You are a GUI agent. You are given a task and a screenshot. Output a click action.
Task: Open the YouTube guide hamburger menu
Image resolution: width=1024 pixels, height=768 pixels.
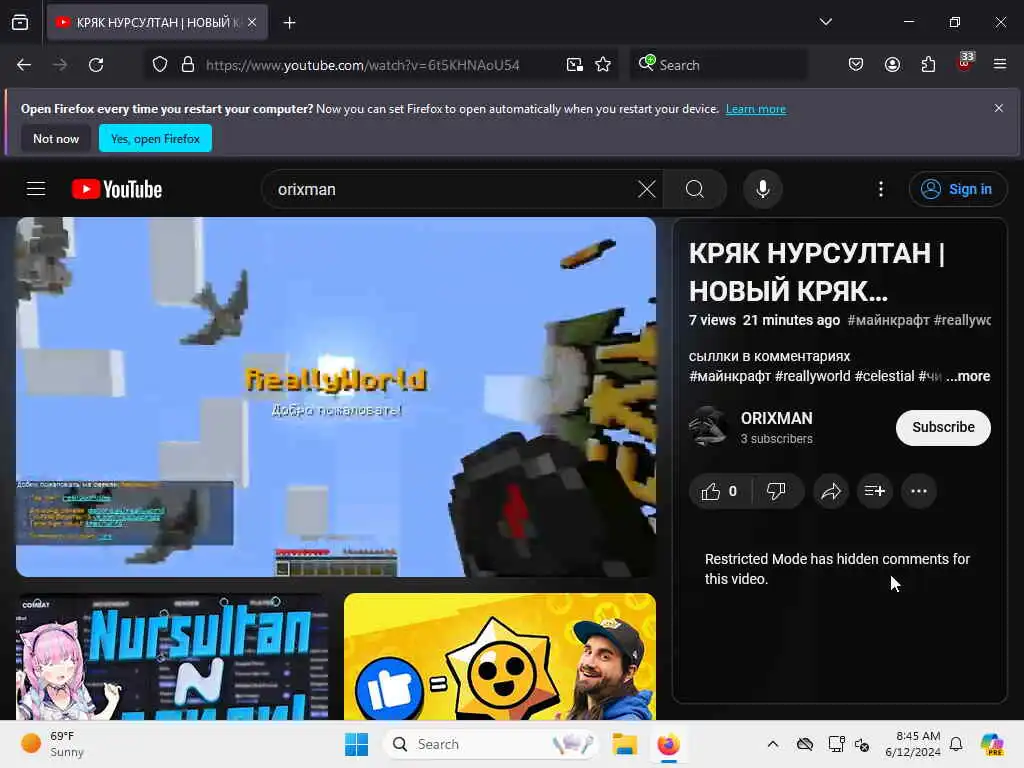(36, 189)
